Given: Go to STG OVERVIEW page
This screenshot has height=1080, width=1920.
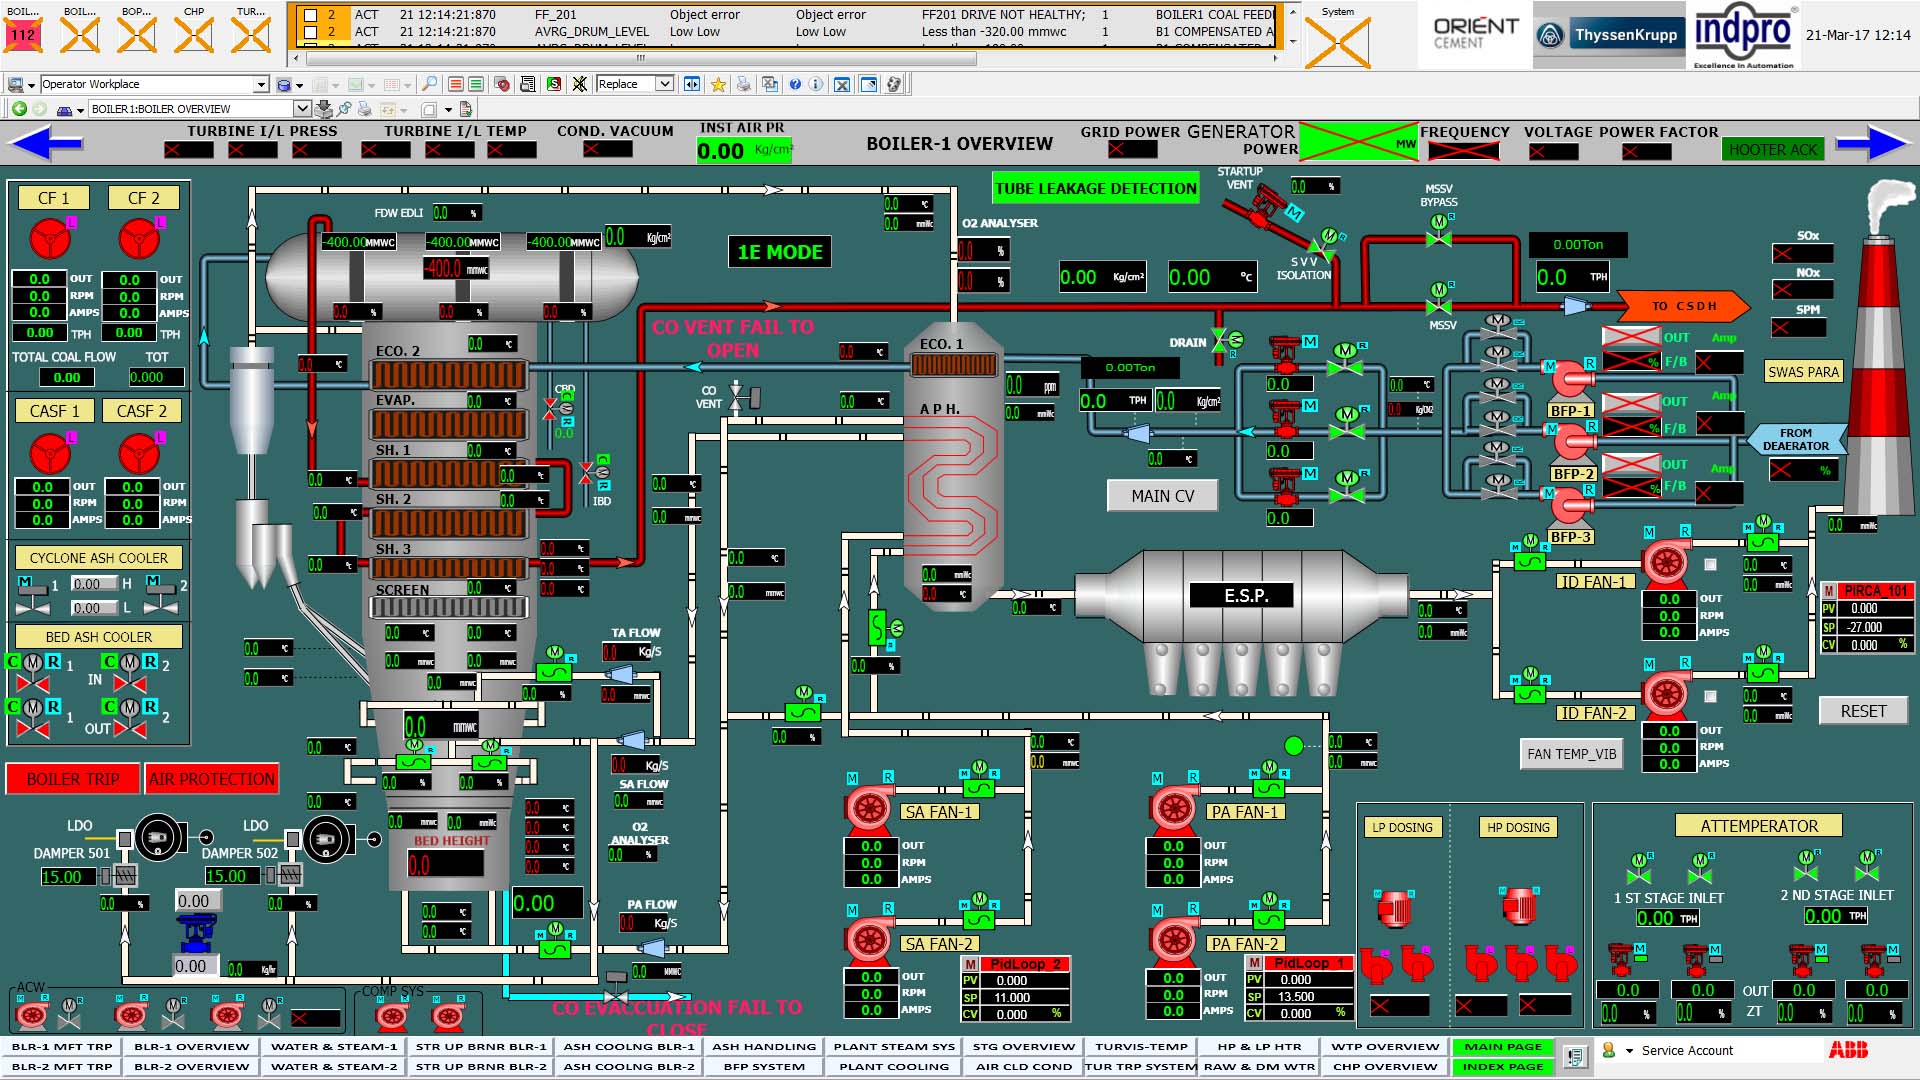Looking at the screenshot, I should click(1024, 1047).
